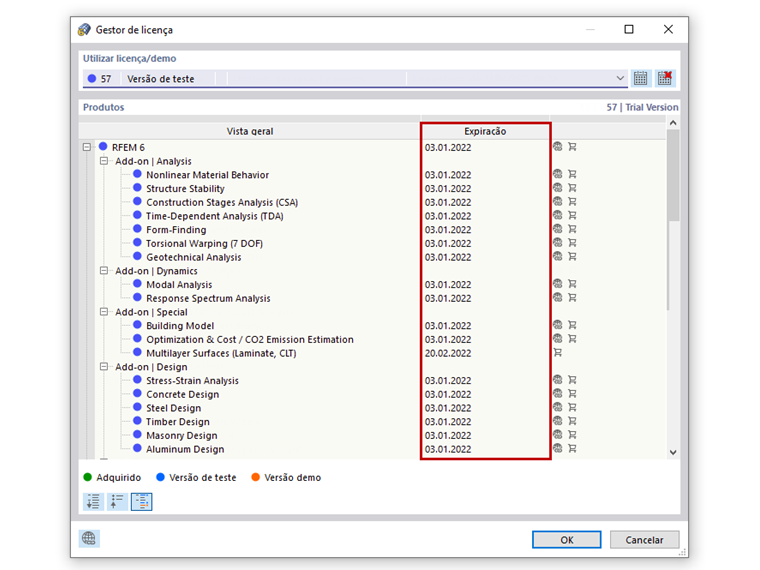Click the RFEM 6 expiration date 03.01.2022
Screen dimensions: 760x570
[448, 147]
